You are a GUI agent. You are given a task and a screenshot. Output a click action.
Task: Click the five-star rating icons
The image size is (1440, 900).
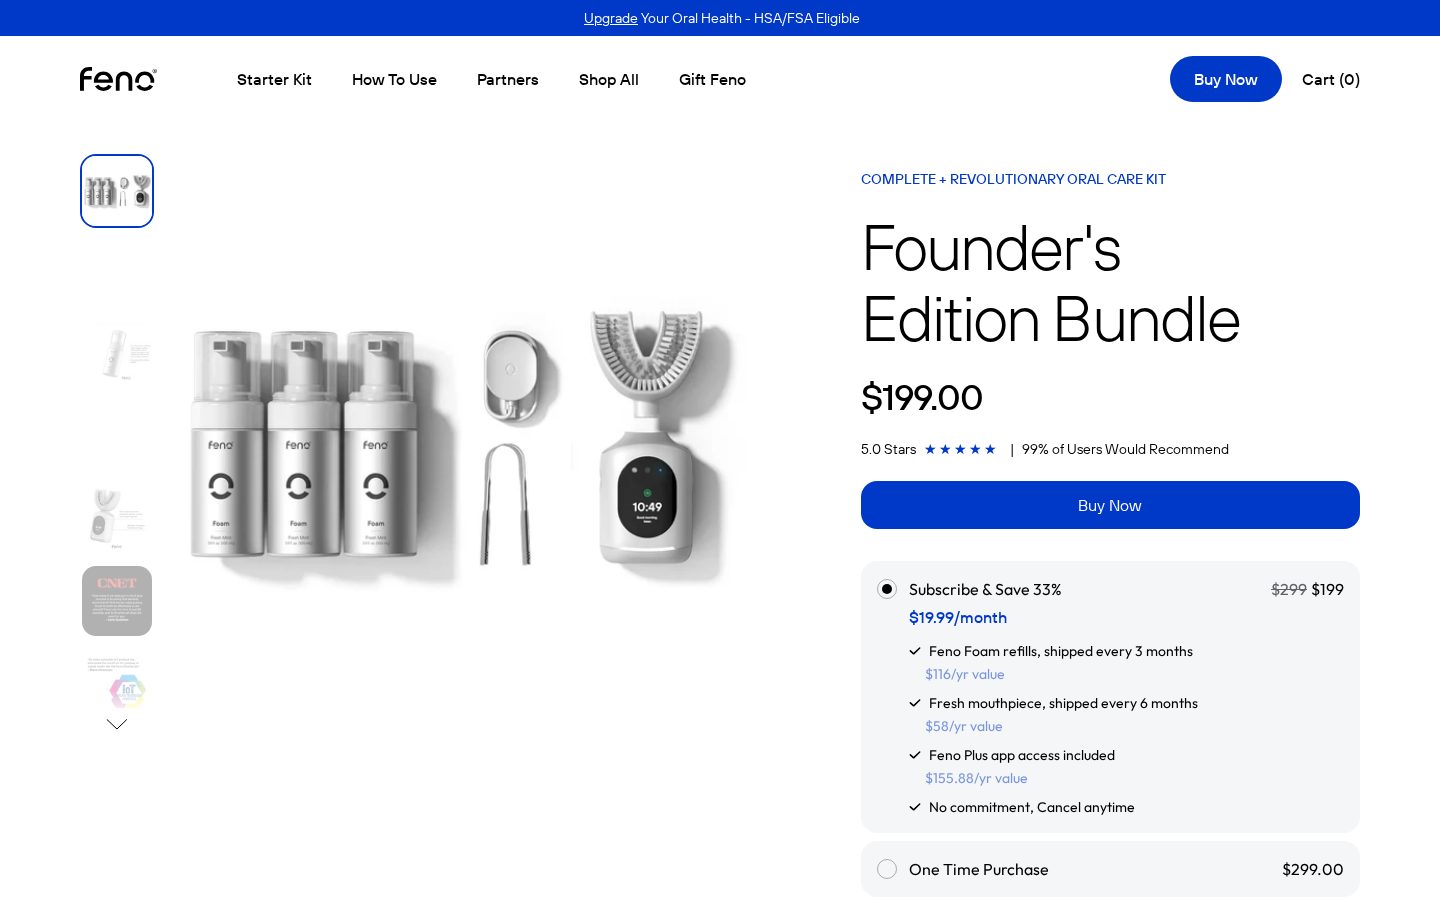(x=960, y=449)
